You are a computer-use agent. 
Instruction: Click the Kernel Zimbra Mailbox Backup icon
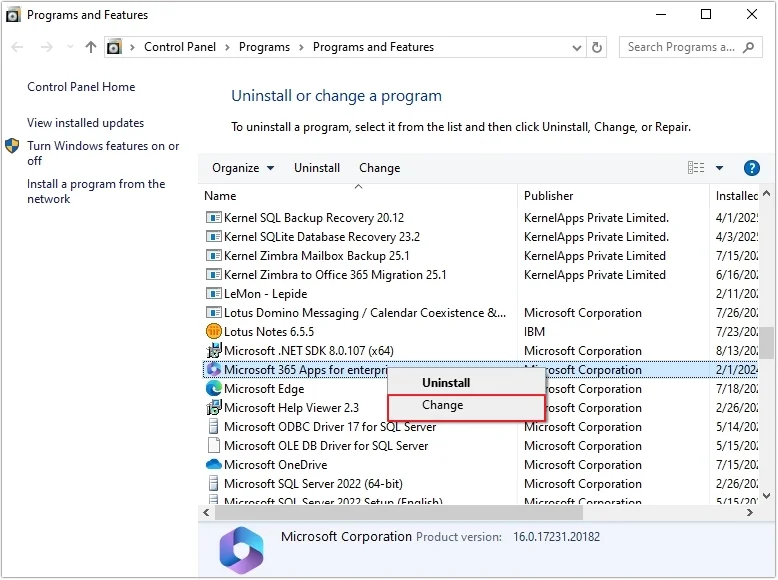point(213,256)
